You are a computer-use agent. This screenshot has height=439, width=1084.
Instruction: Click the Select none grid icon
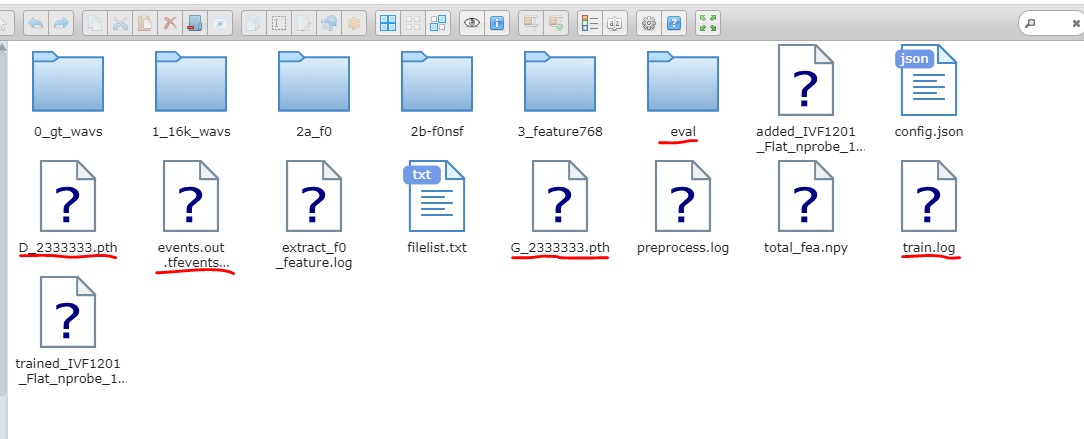pos(413,24)
